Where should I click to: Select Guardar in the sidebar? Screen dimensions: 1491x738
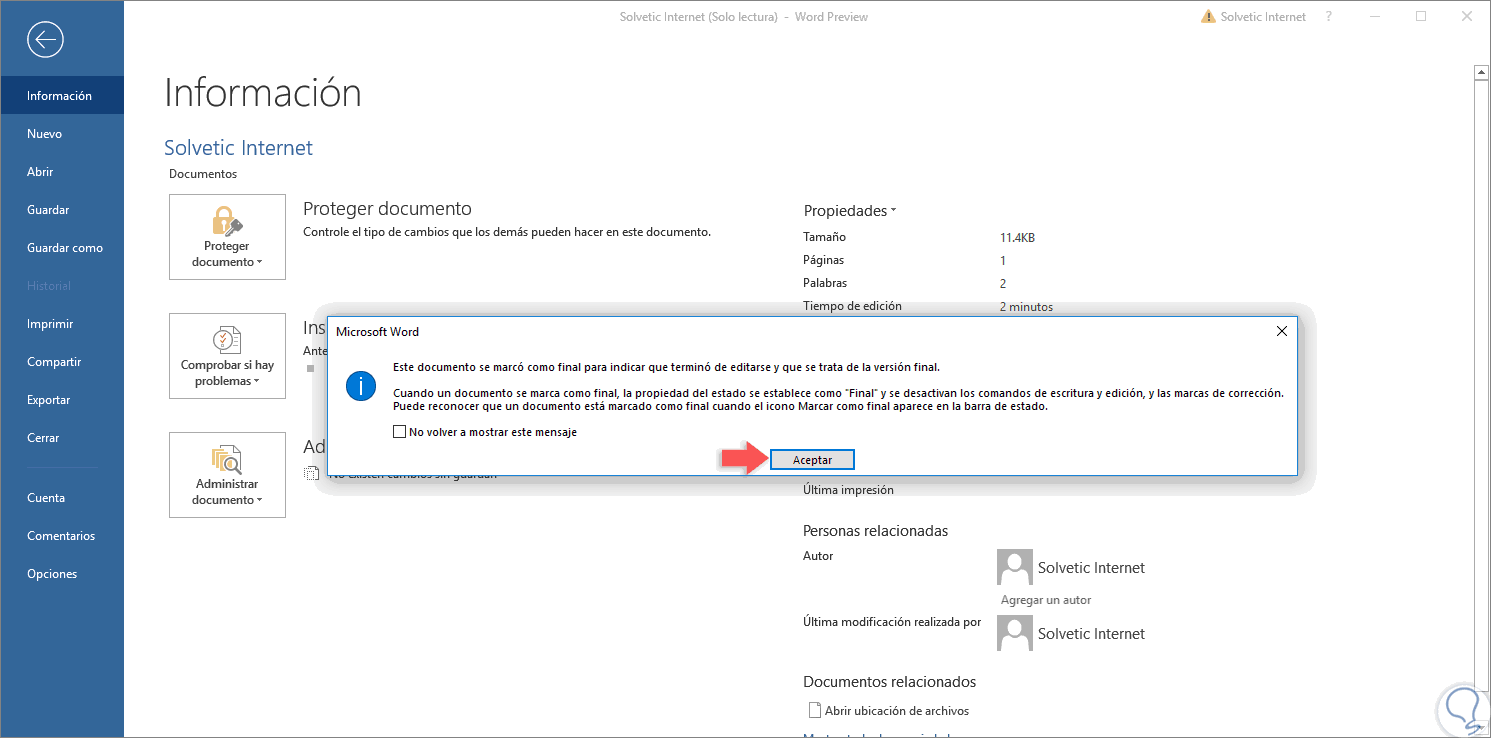tap(62, 210)
